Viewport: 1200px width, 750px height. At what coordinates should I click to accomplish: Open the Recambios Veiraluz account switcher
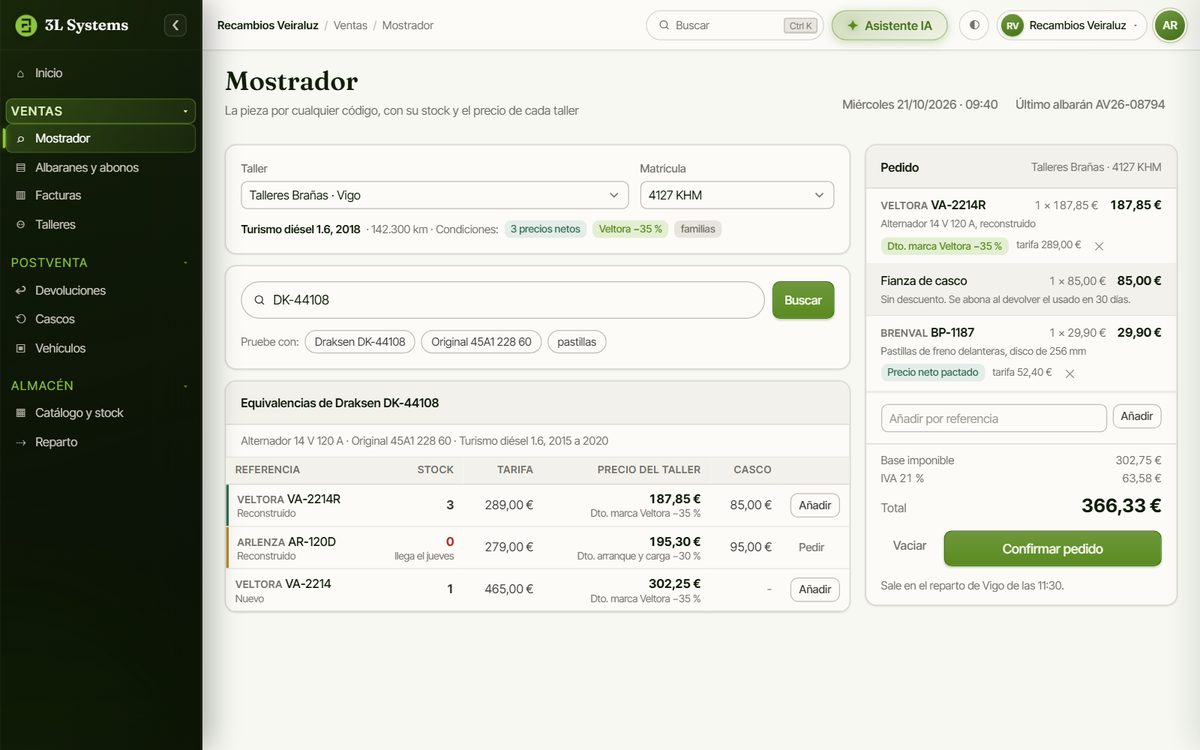point(1072,25)
